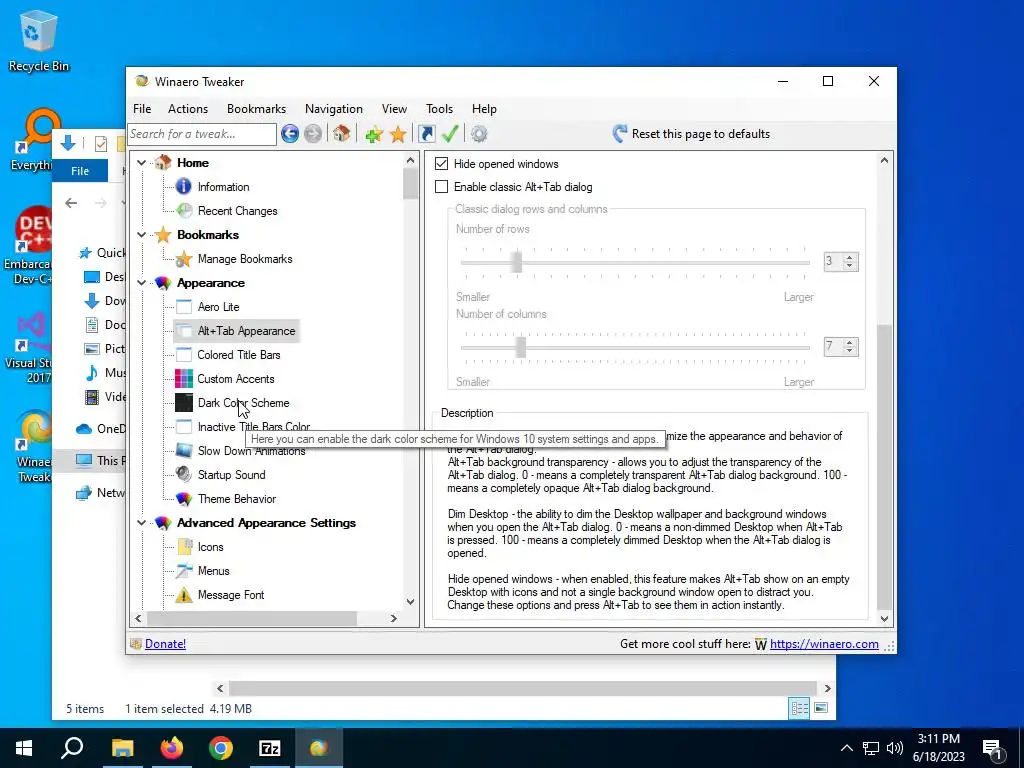Screen dimensions: 1024x768
Task: Select Menus under Advanced Appearance Settings
Action: pyautogui.click(x=213, y=571)
